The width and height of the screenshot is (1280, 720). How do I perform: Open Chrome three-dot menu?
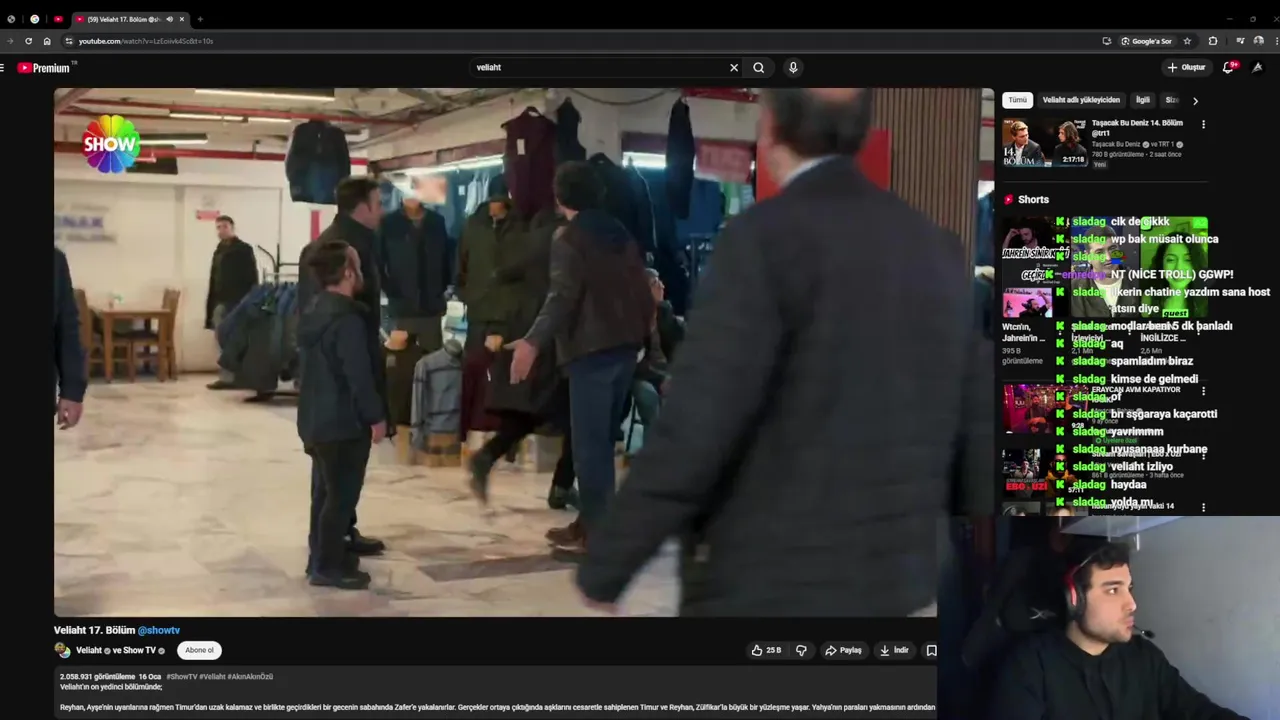[1275, 41]
